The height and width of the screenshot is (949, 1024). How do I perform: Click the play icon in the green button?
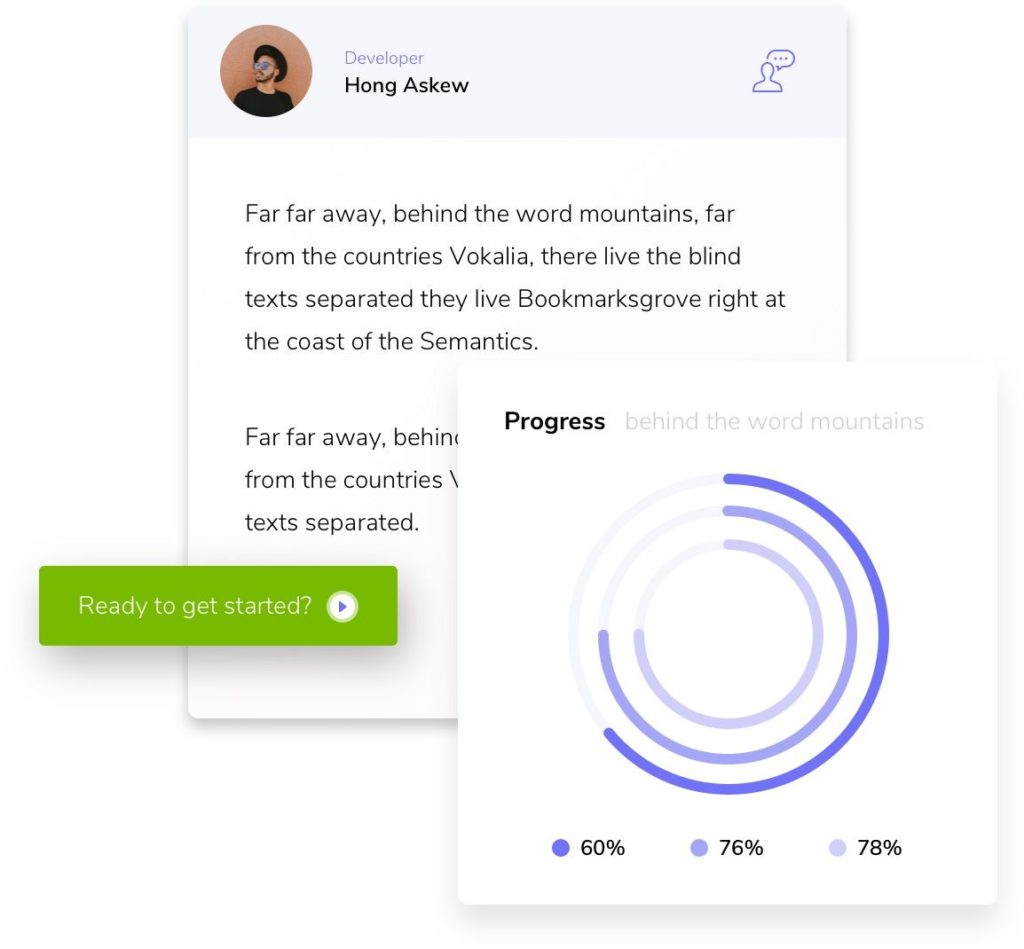(343, 606)
